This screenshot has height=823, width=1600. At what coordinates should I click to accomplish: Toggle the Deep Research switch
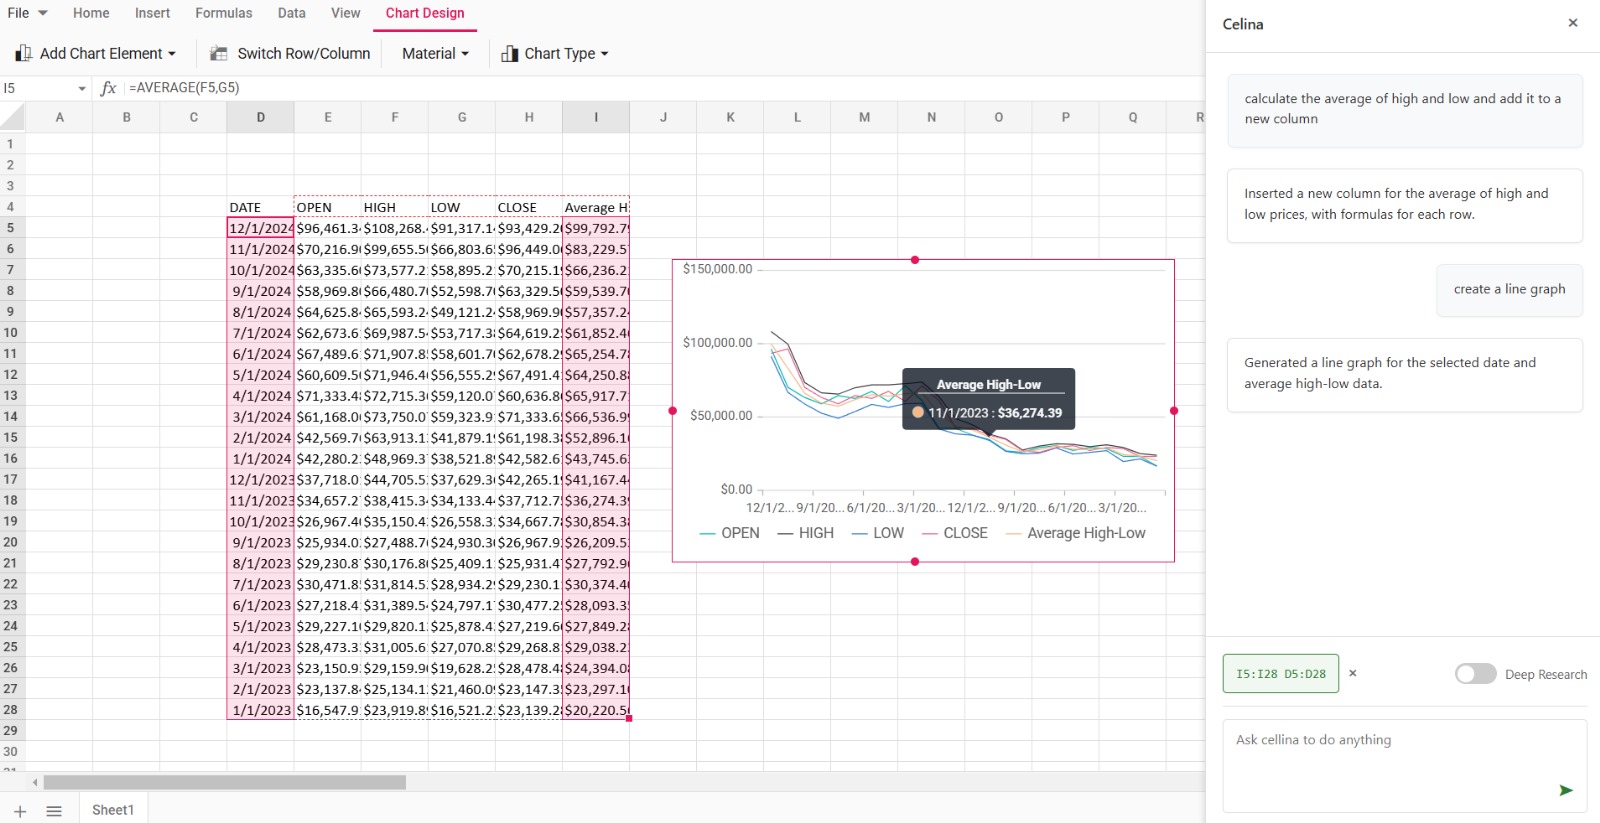click(1476, 674)
